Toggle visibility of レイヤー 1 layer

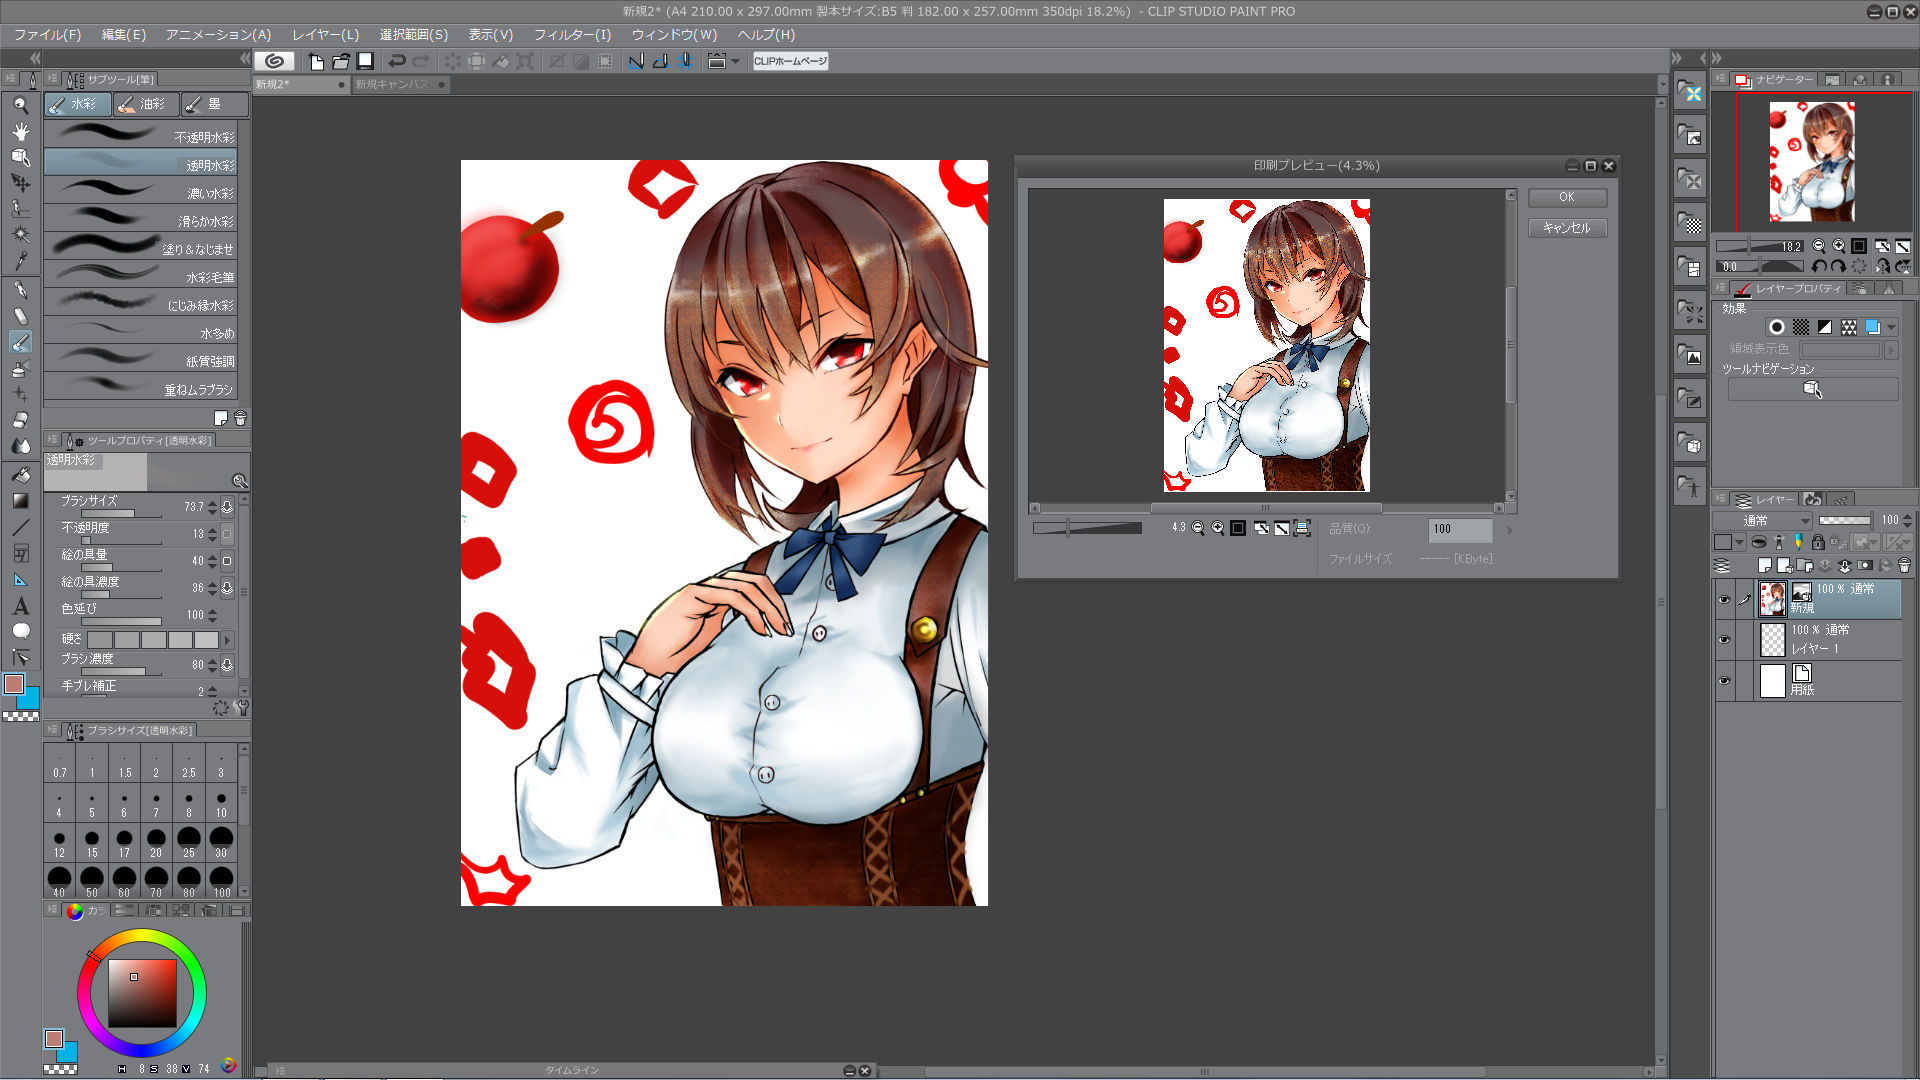coord(1724,640)
